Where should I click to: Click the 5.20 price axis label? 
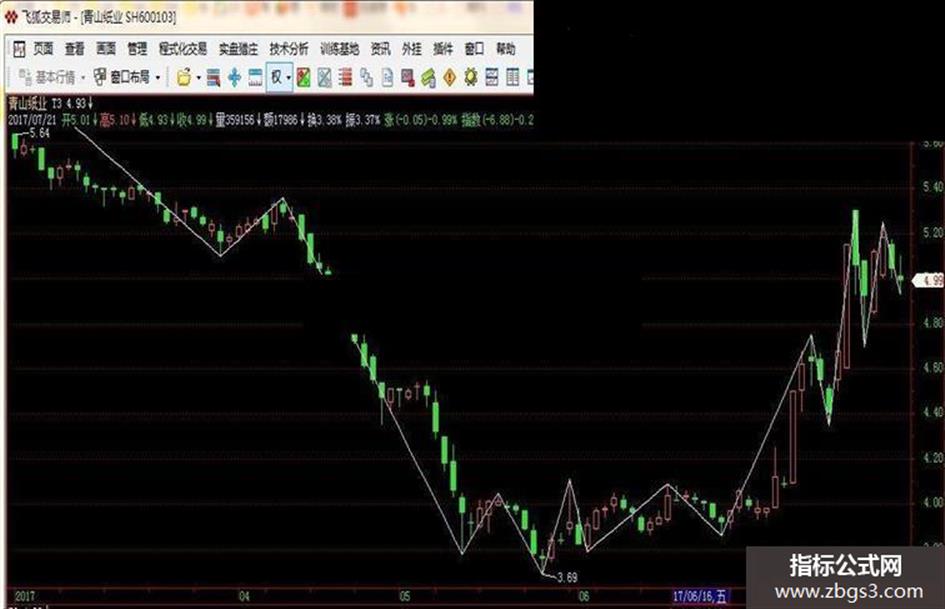coord(933,233)
